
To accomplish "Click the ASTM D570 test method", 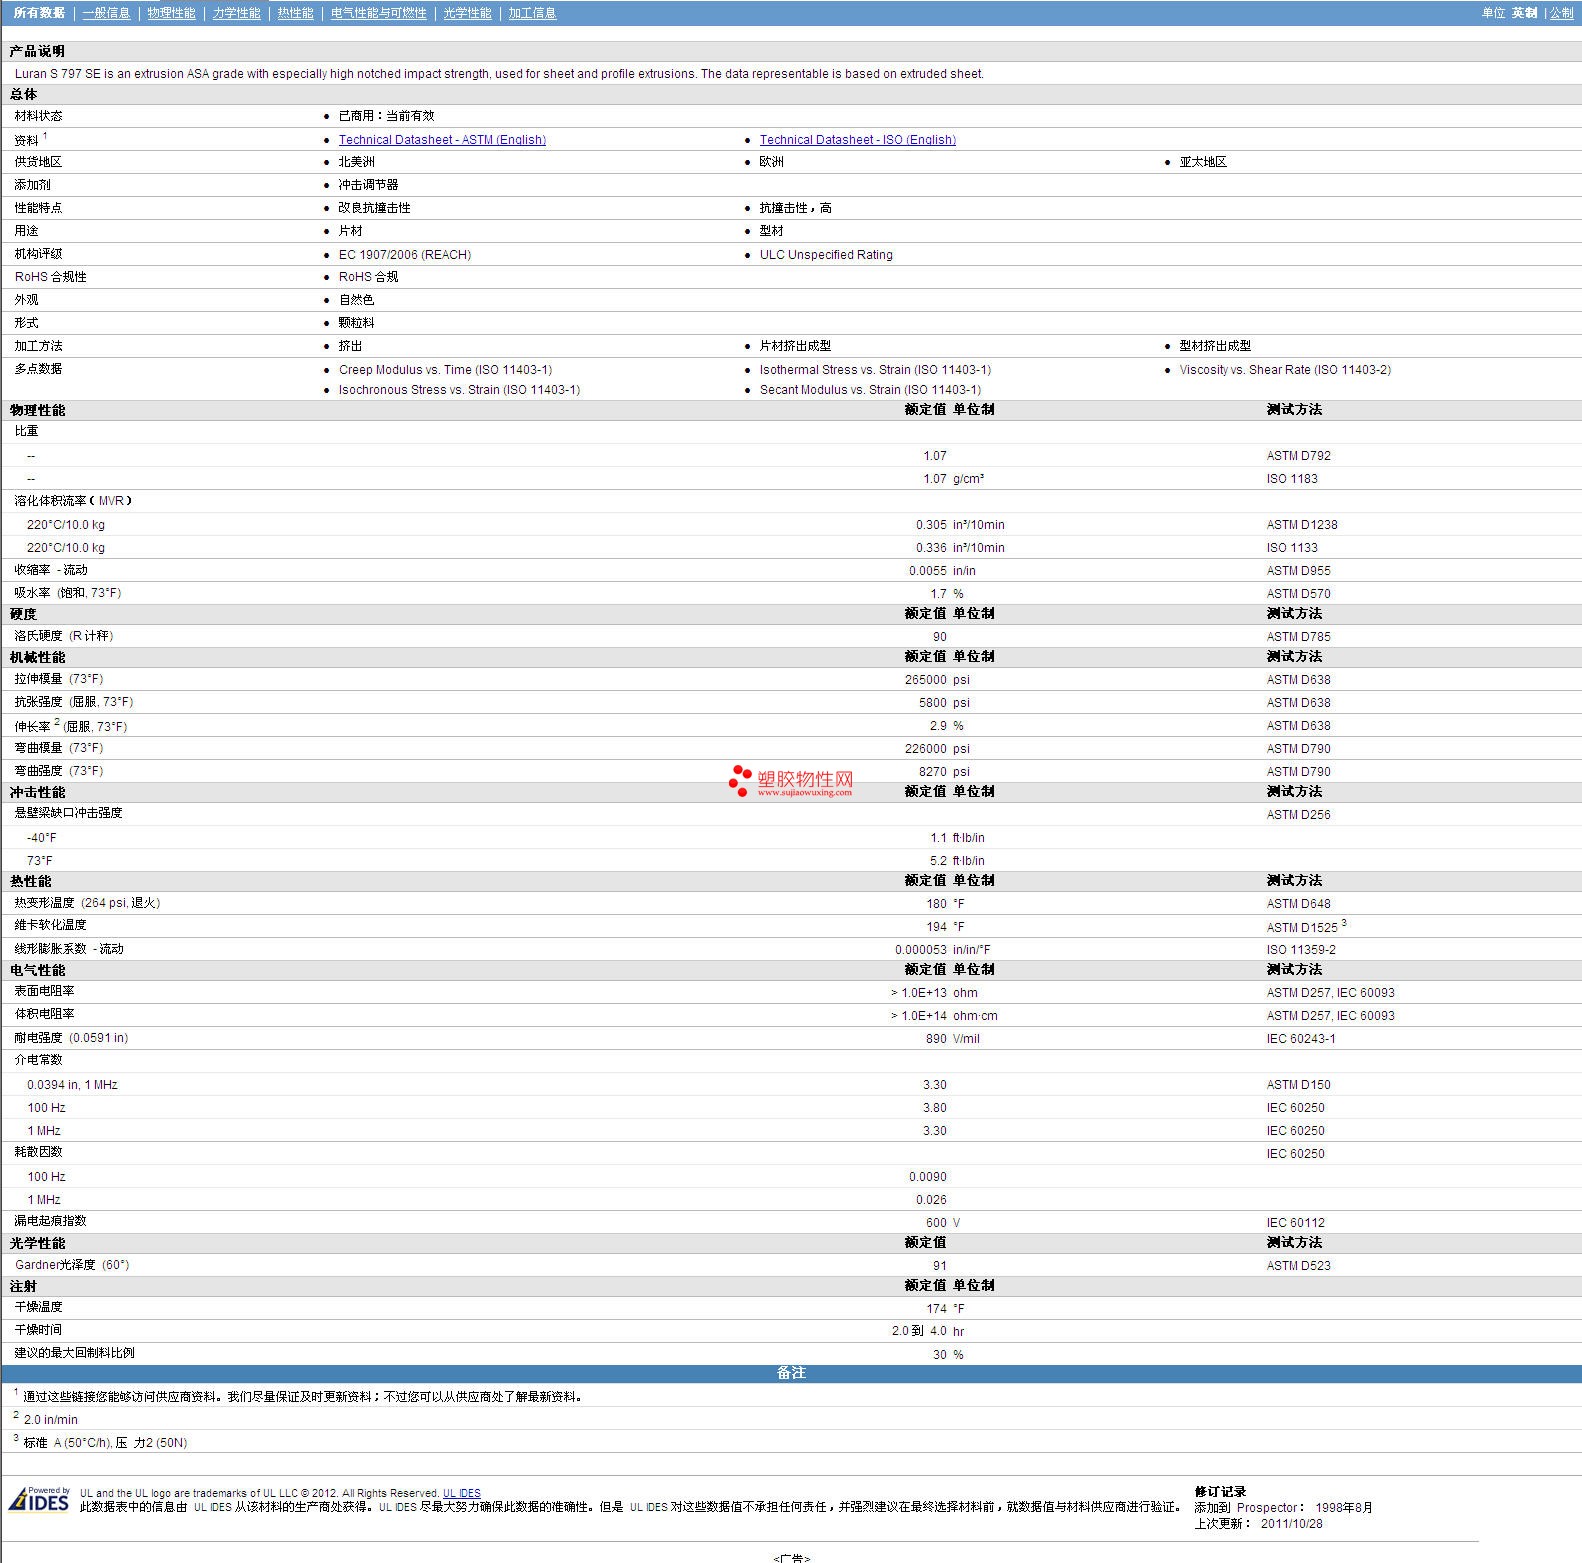I will click(1298, 594).
